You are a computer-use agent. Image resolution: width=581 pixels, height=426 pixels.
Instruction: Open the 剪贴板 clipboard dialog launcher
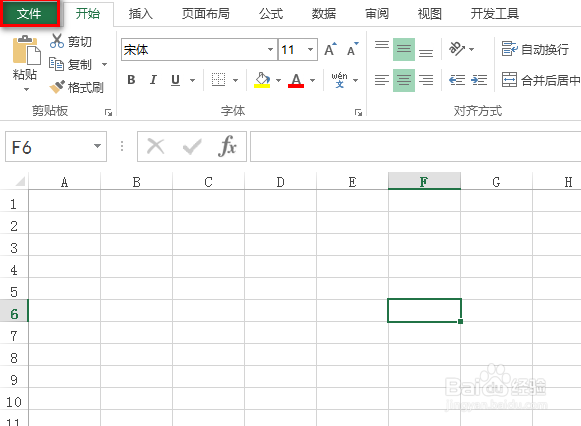108,112
